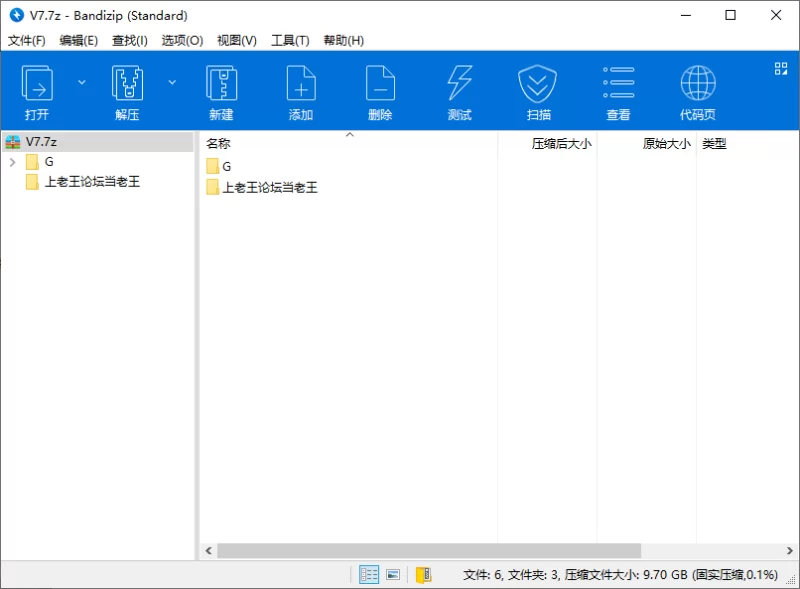
Task: Click the horizontal scrollbar thumb
Action: pyautogui.click(x=429, y=551)
